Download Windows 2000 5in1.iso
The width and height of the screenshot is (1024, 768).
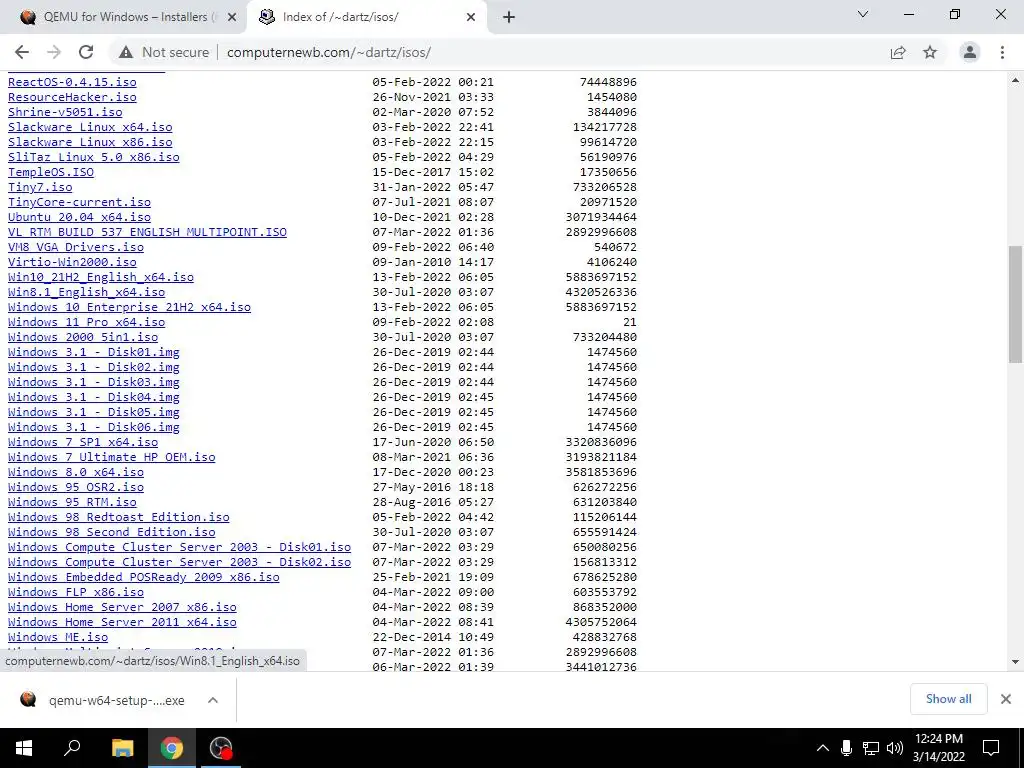point(83,338)
